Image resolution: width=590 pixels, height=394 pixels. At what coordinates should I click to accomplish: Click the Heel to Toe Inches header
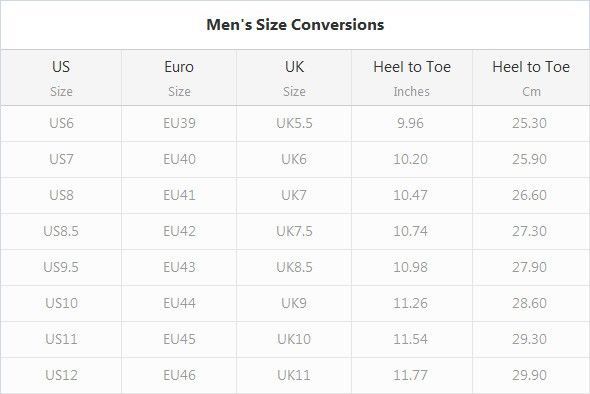click(412, 78)
